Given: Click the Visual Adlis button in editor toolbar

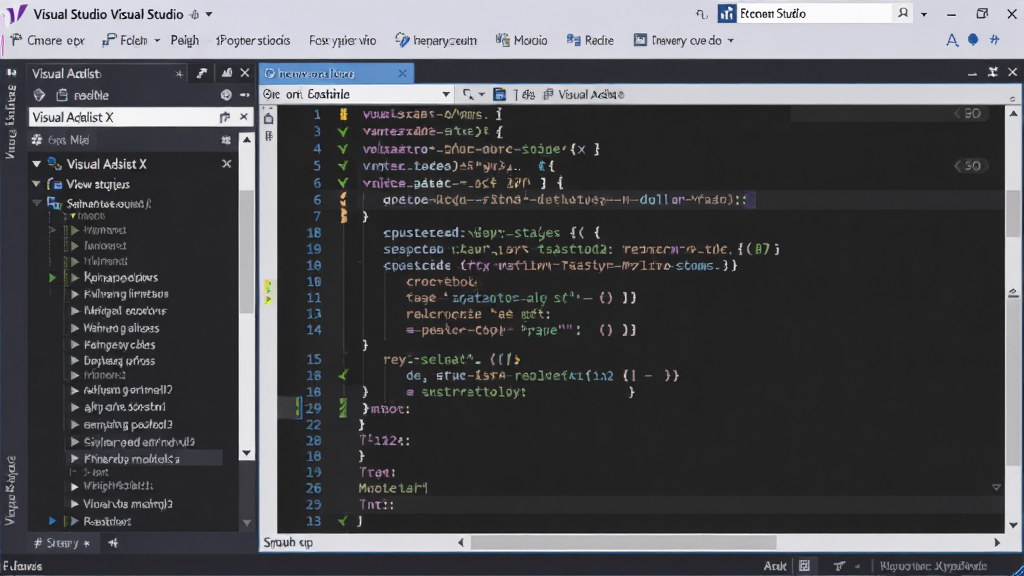Looking at the screenshot, I should tap(583, 95).
